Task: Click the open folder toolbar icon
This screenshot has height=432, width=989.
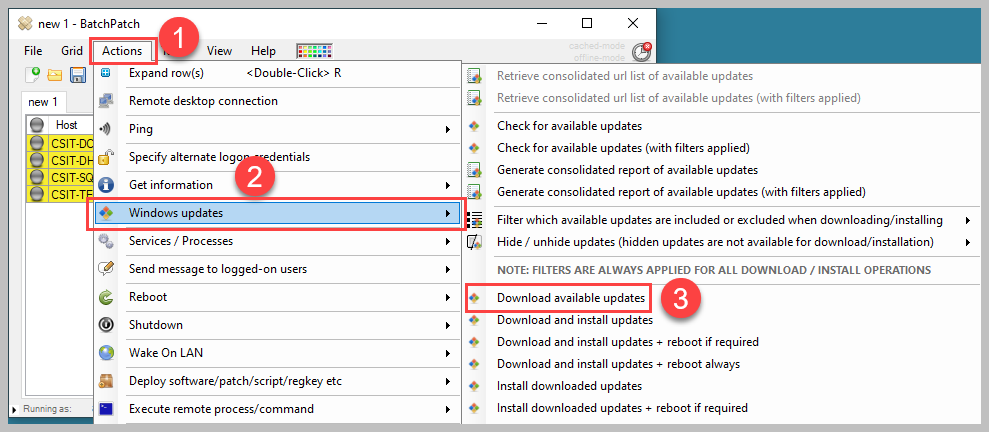Action: tap(55, 76)
